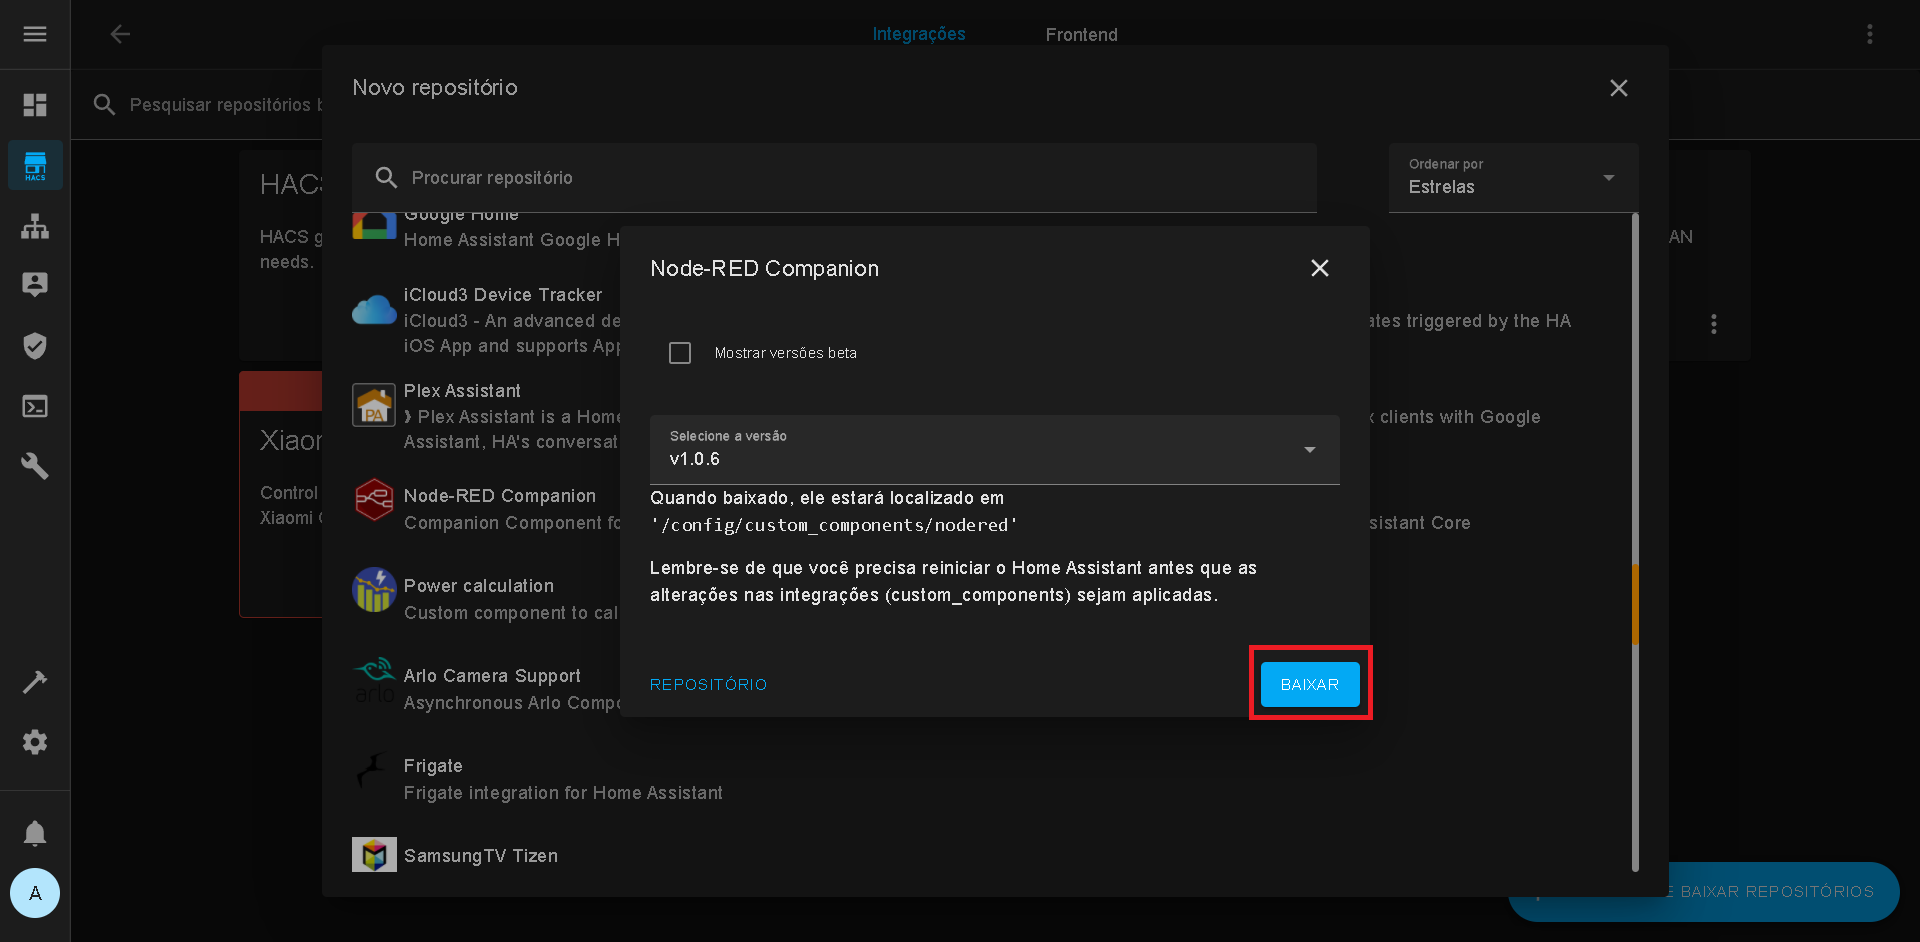
Task: Open user profile avatar A
Action: coord(35,893)
